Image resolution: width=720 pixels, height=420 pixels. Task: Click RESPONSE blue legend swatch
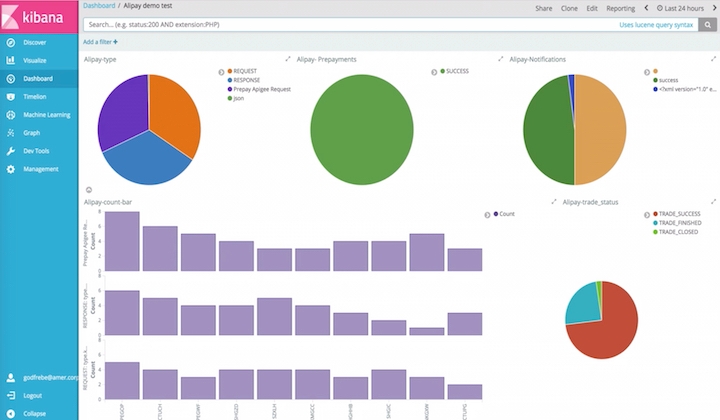pos(230,80)
